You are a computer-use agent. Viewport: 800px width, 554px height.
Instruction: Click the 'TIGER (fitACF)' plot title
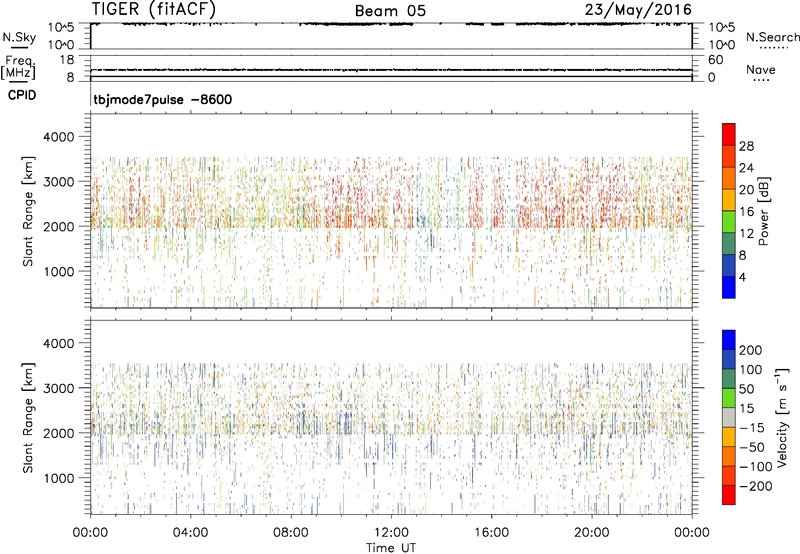pos(154,9)
